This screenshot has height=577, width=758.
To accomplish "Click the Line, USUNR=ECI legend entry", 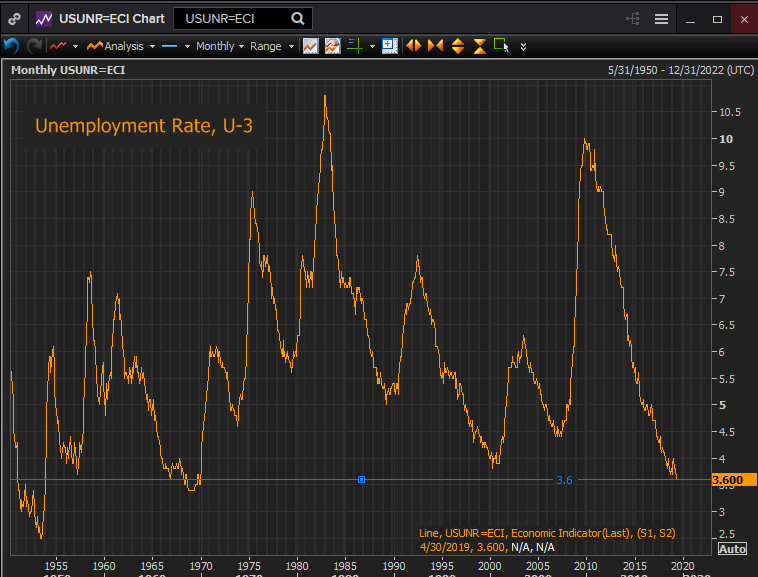I will [547, 533].
